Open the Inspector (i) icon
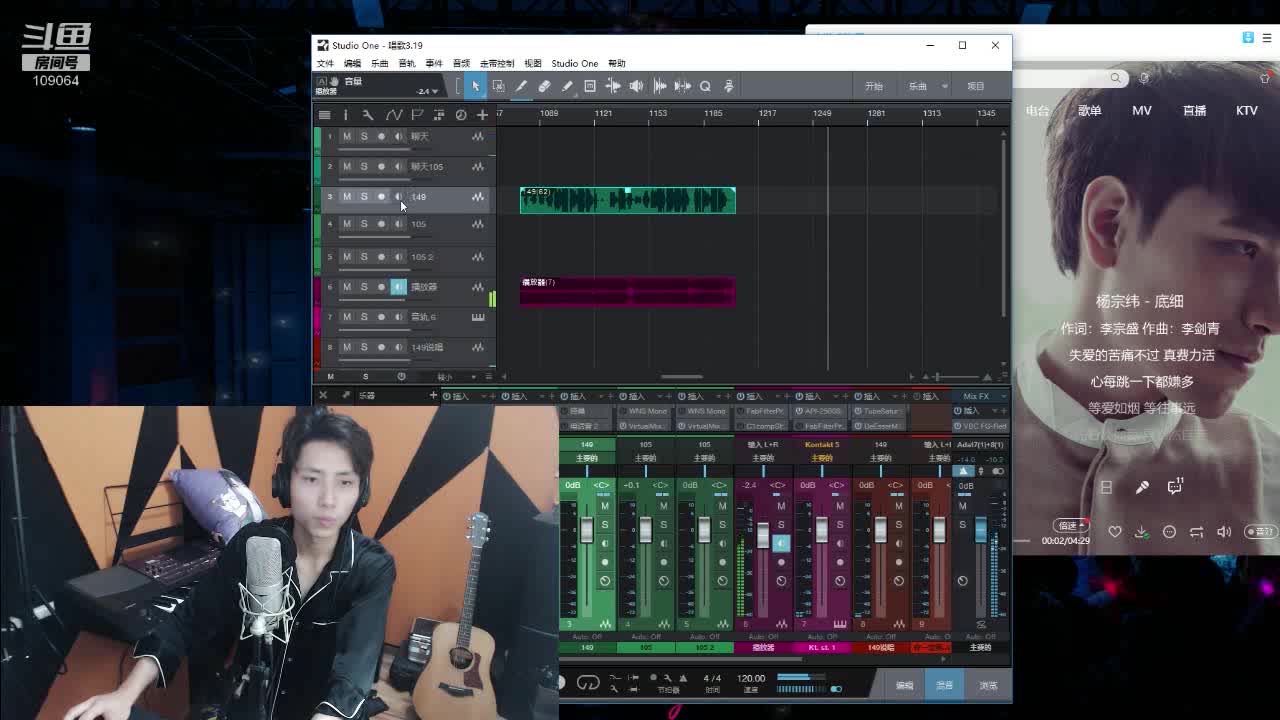 coord(345,115)
